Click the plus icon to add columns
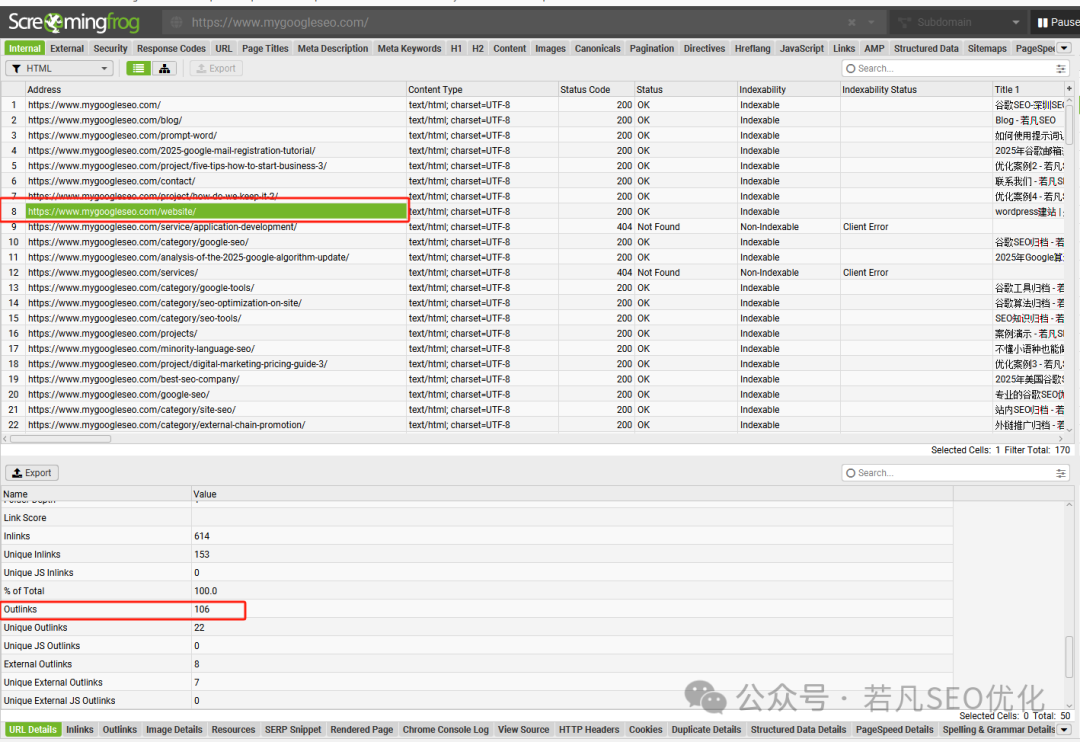This screenshot has width=1080, height=742. [1069, 89]
